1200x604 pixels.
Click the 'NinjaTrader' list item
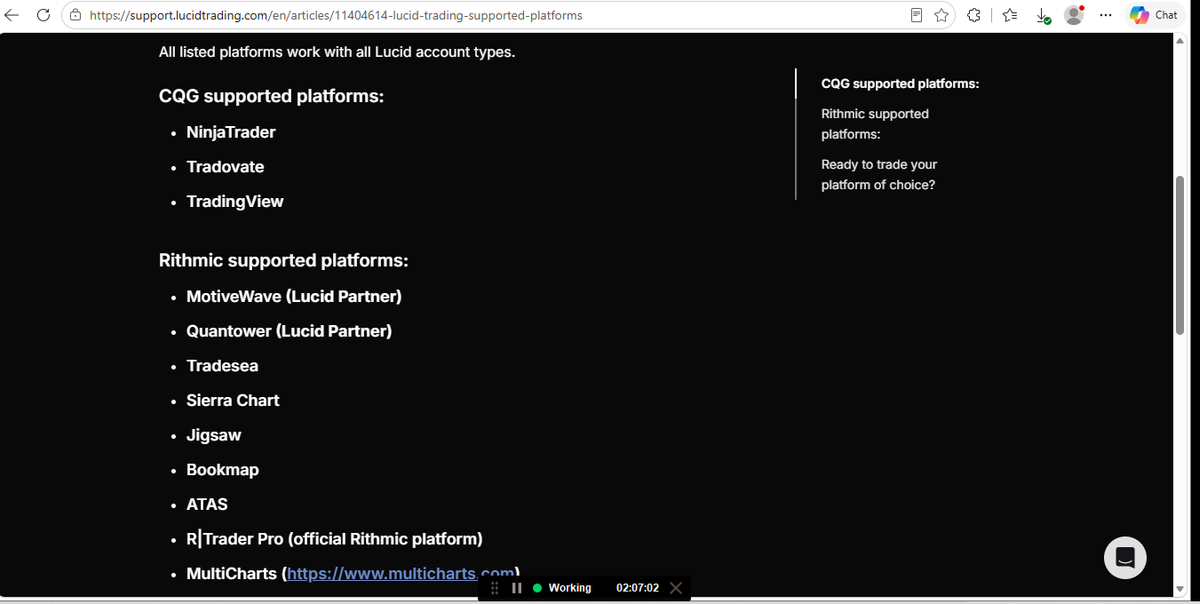tap(231, 132)
